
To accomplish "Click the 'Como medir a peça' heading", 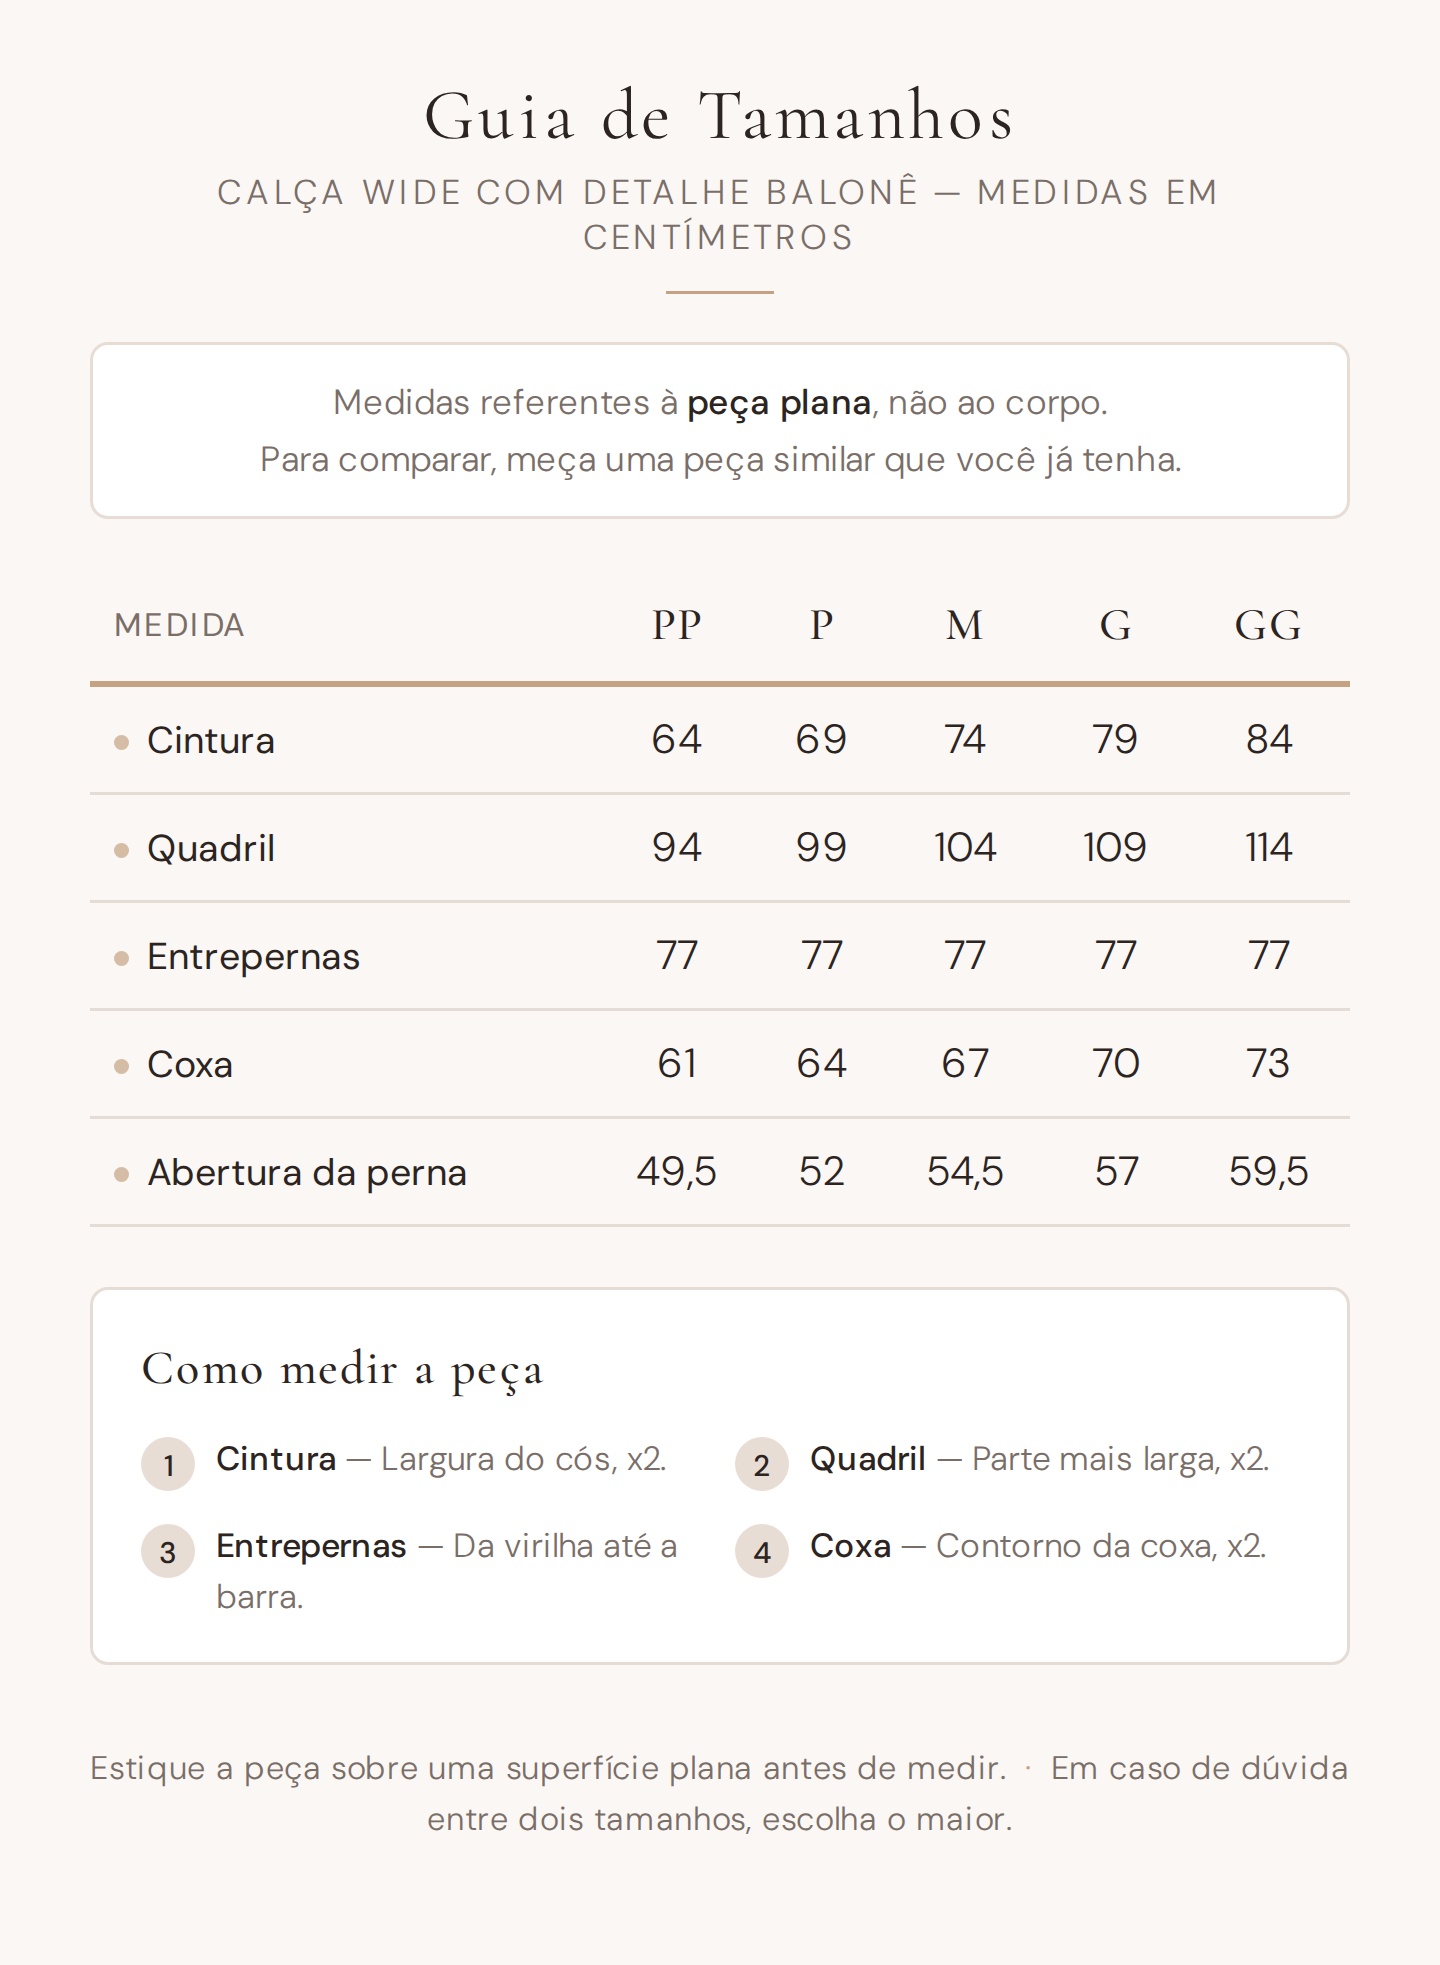I will (343, 1369).
